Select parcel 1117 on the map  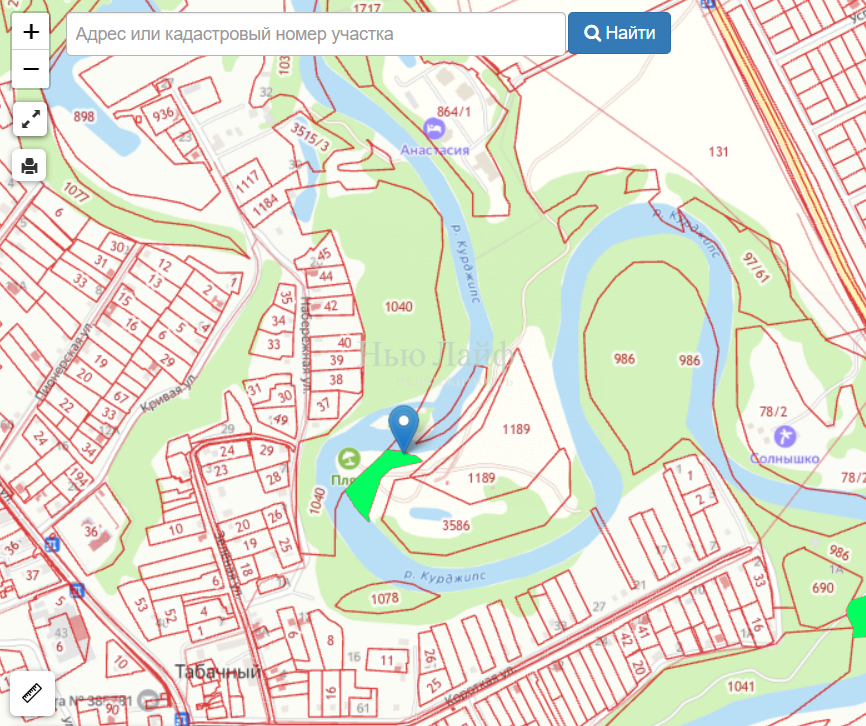tap(247, 178)
